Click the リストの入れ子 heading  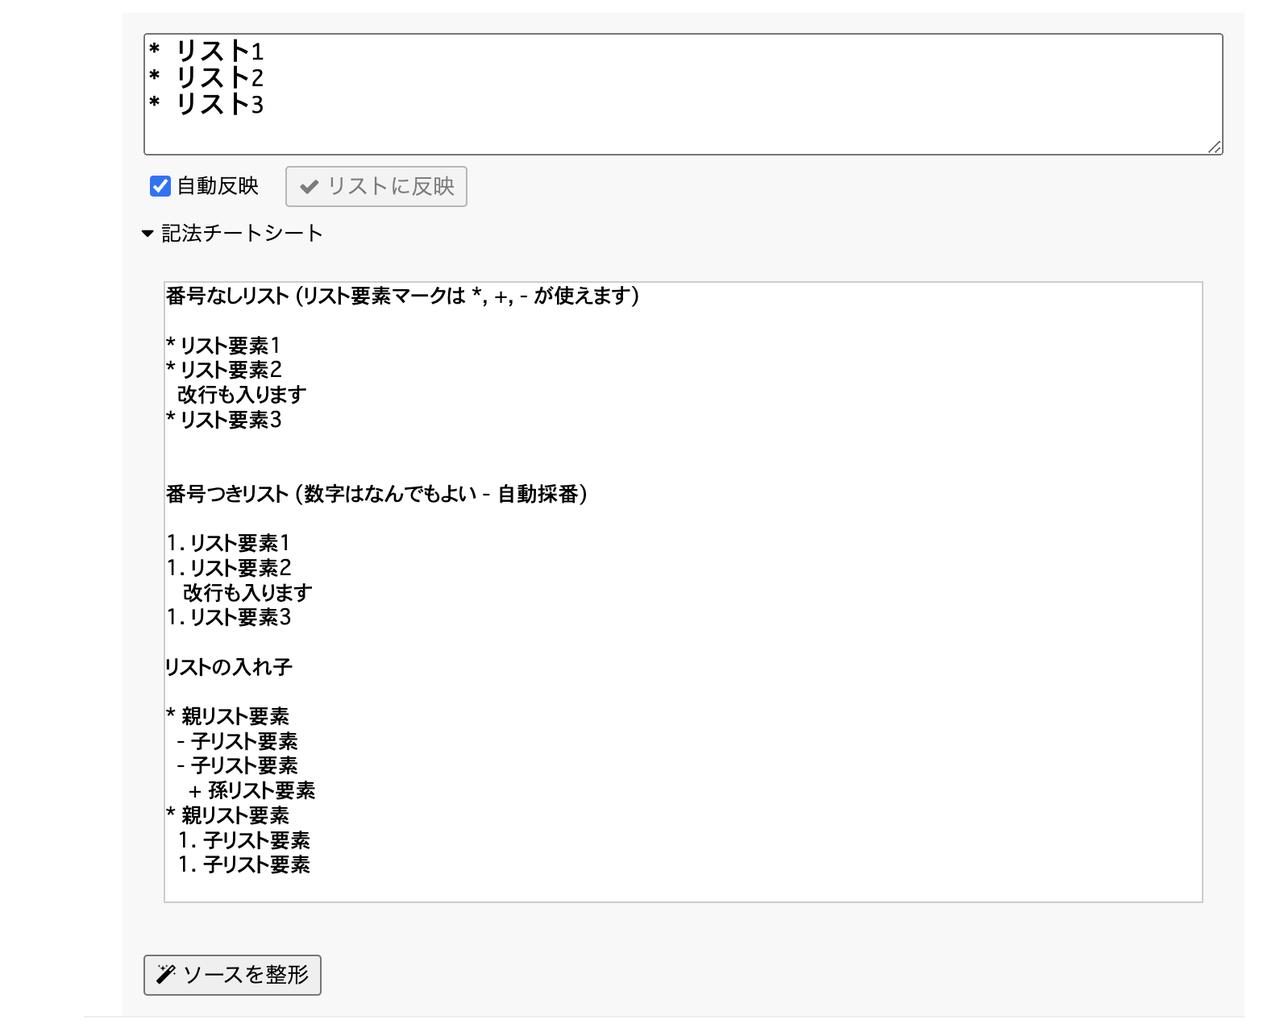tap(229, 667)
